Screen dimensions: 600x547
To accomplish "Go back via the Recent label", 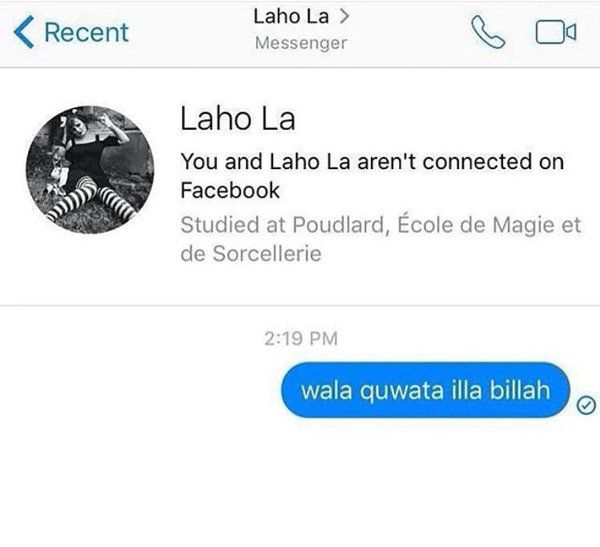I will click(86, 32).
